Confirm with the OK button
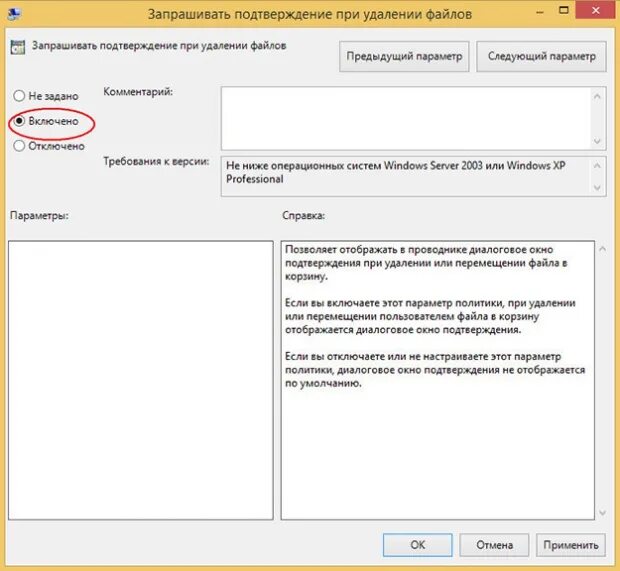Viewport: 620px width, 571px height. (418, 545)
